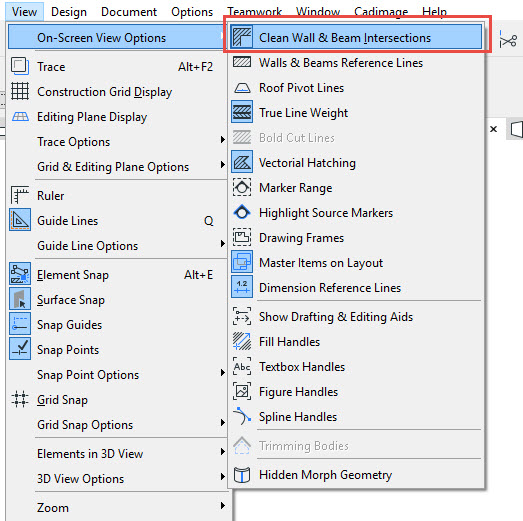Open the Help menu
The image size is (523, 521).
click(x=434, y=12)
